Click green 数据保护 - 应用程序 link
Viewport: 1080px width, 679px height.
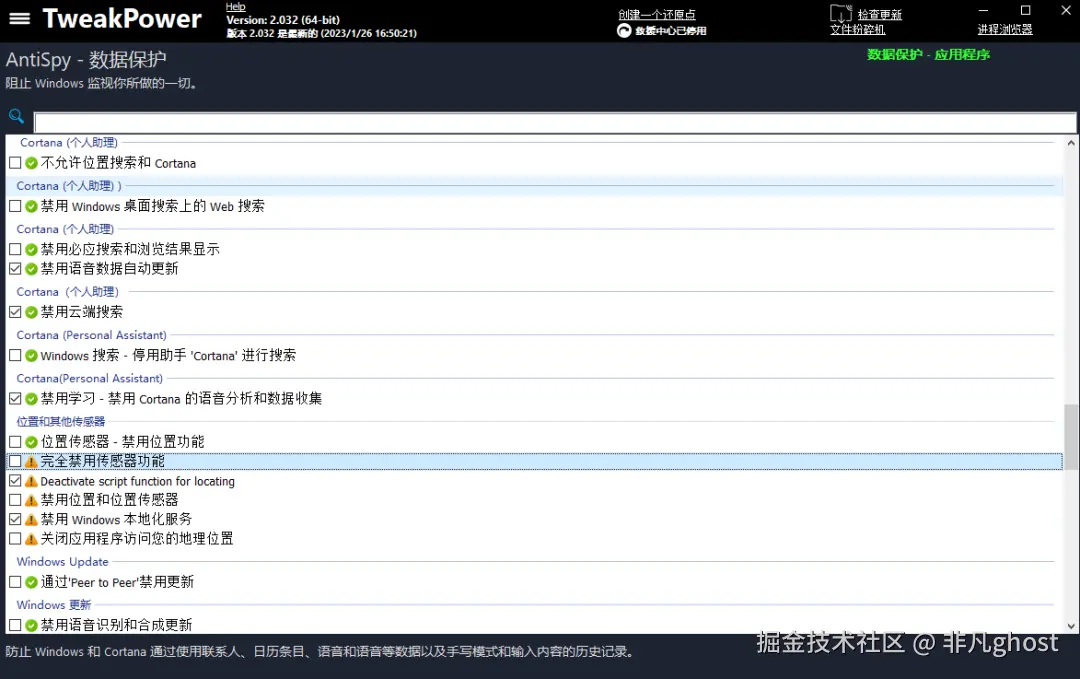tap(928, 54)
